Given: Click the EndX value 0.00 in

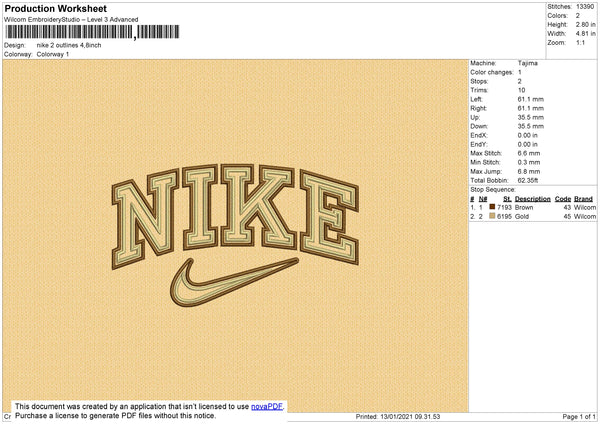Looking at the screenshot, I should 528,135.
